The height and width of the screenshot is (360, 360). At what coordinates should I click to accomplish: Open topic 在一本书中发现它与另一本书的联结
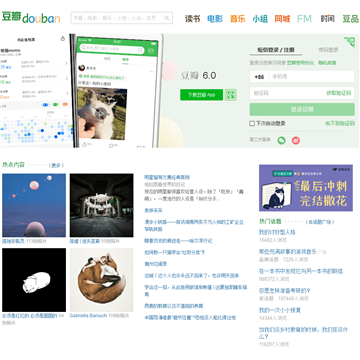(x=301, y=271)
